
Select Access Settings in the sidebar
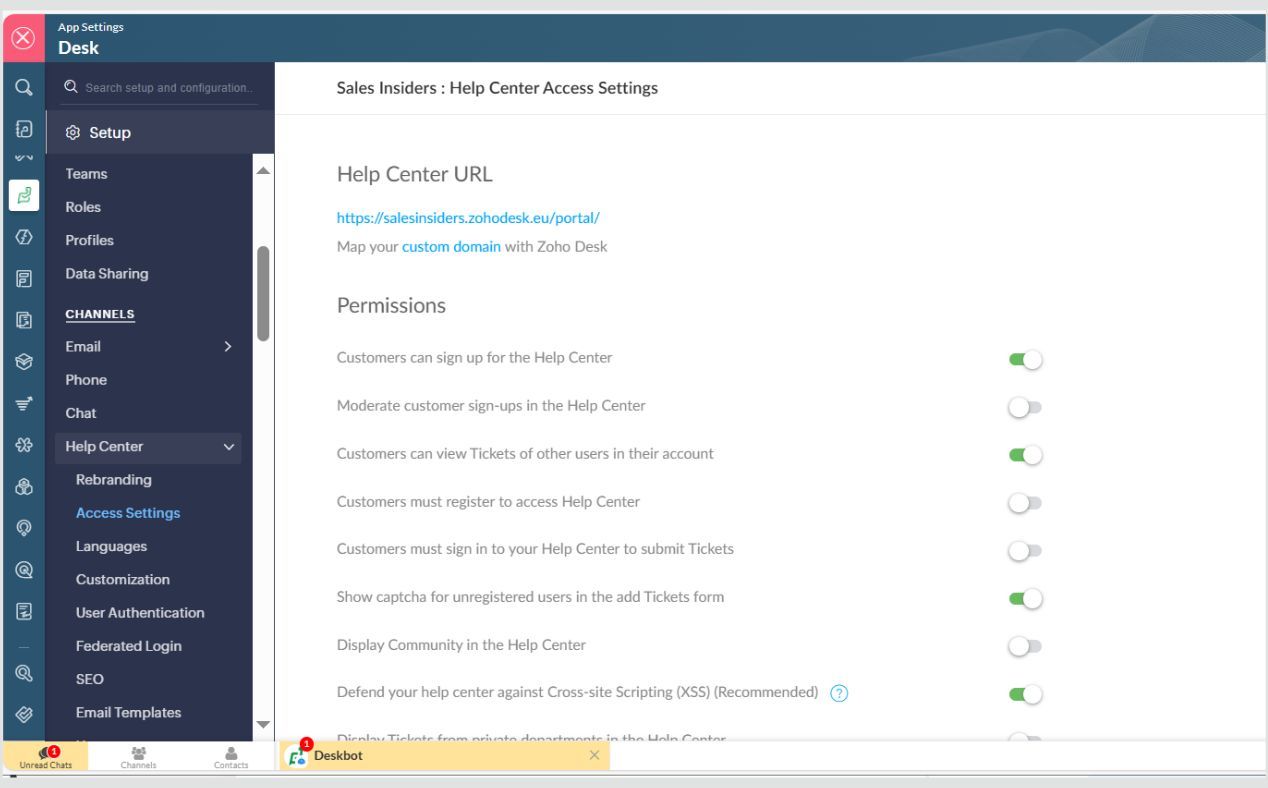128,513
